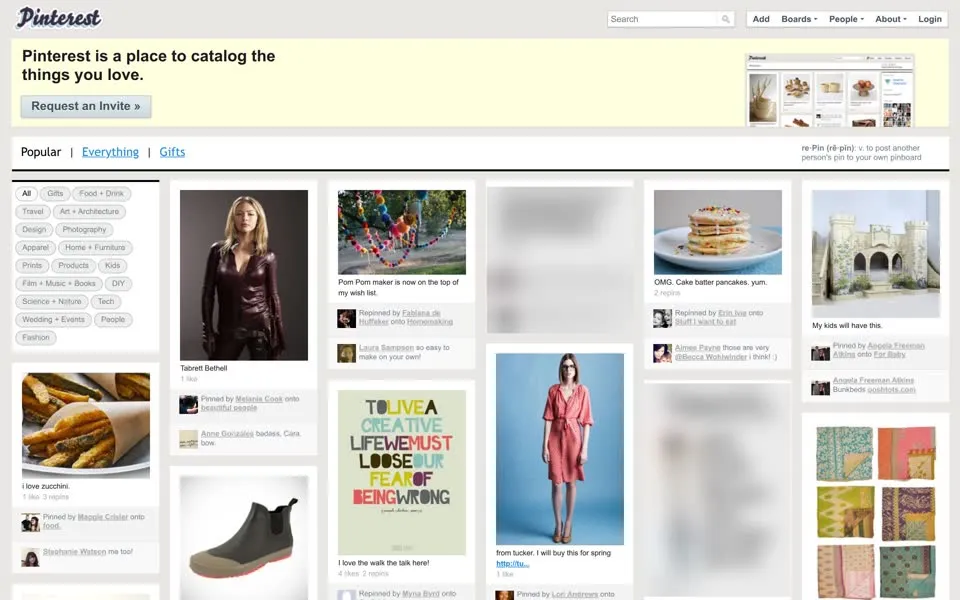The image size is (960, 600).
Task: Switch to the Gifts tab
Action: [172, 152]
